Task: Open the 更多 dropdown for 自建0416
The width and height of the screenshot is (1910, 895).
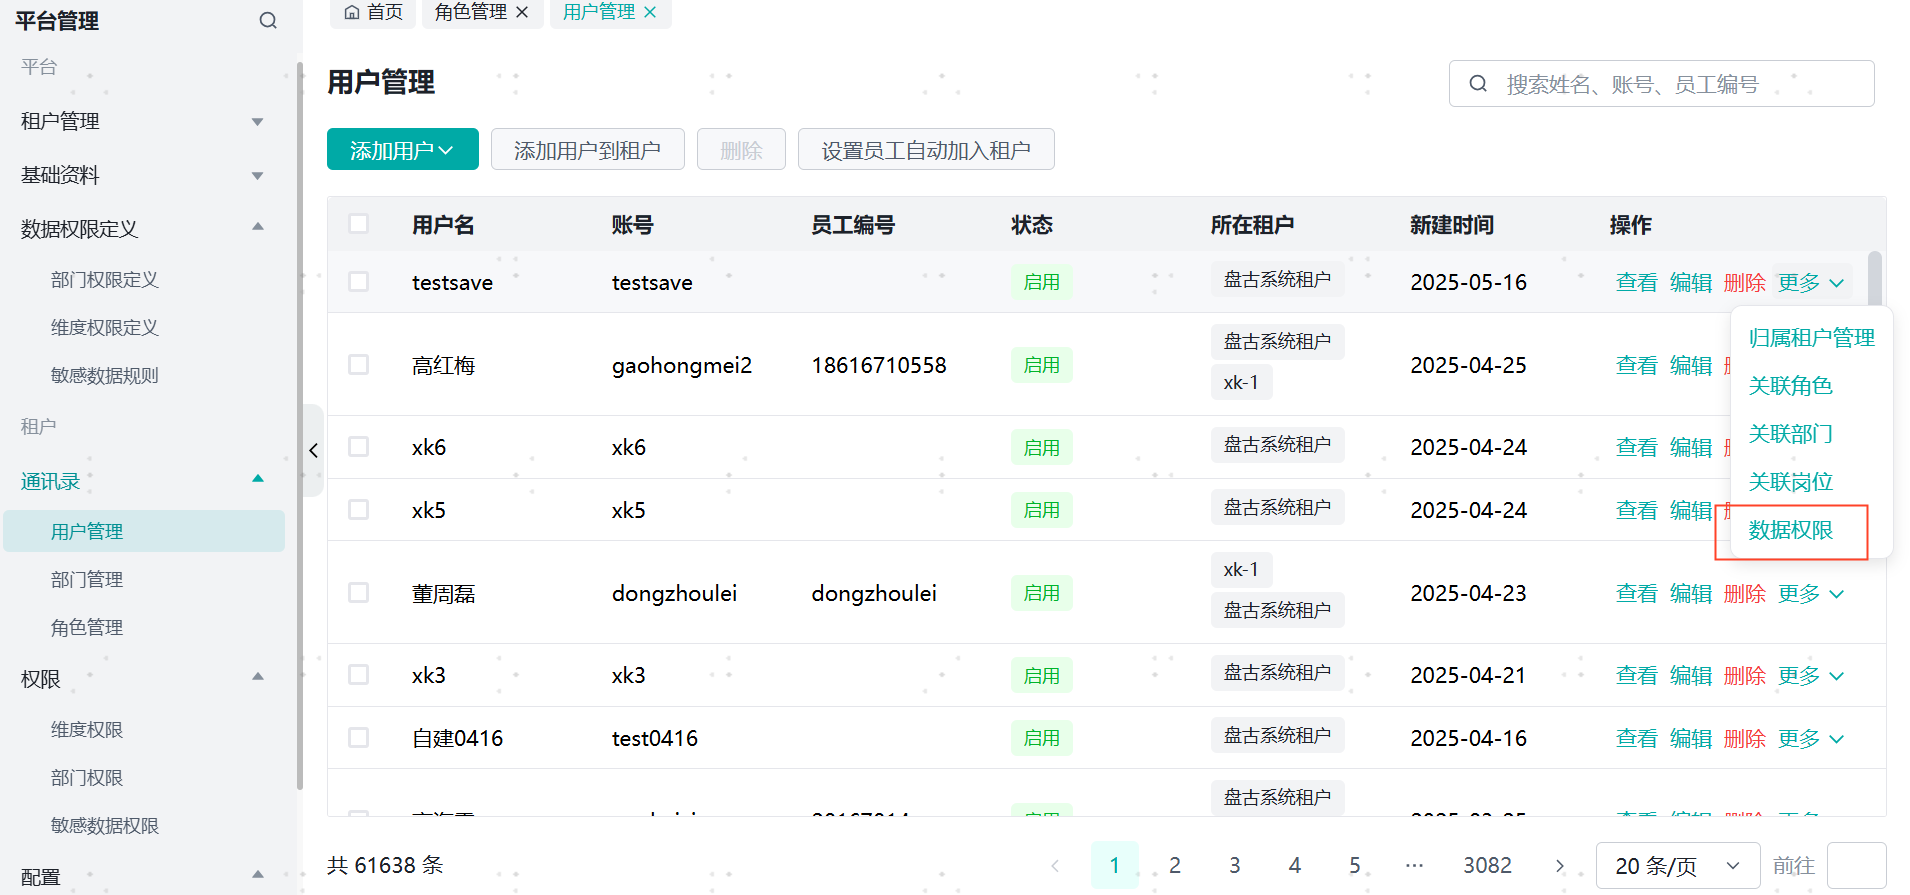Action: 1811,739
